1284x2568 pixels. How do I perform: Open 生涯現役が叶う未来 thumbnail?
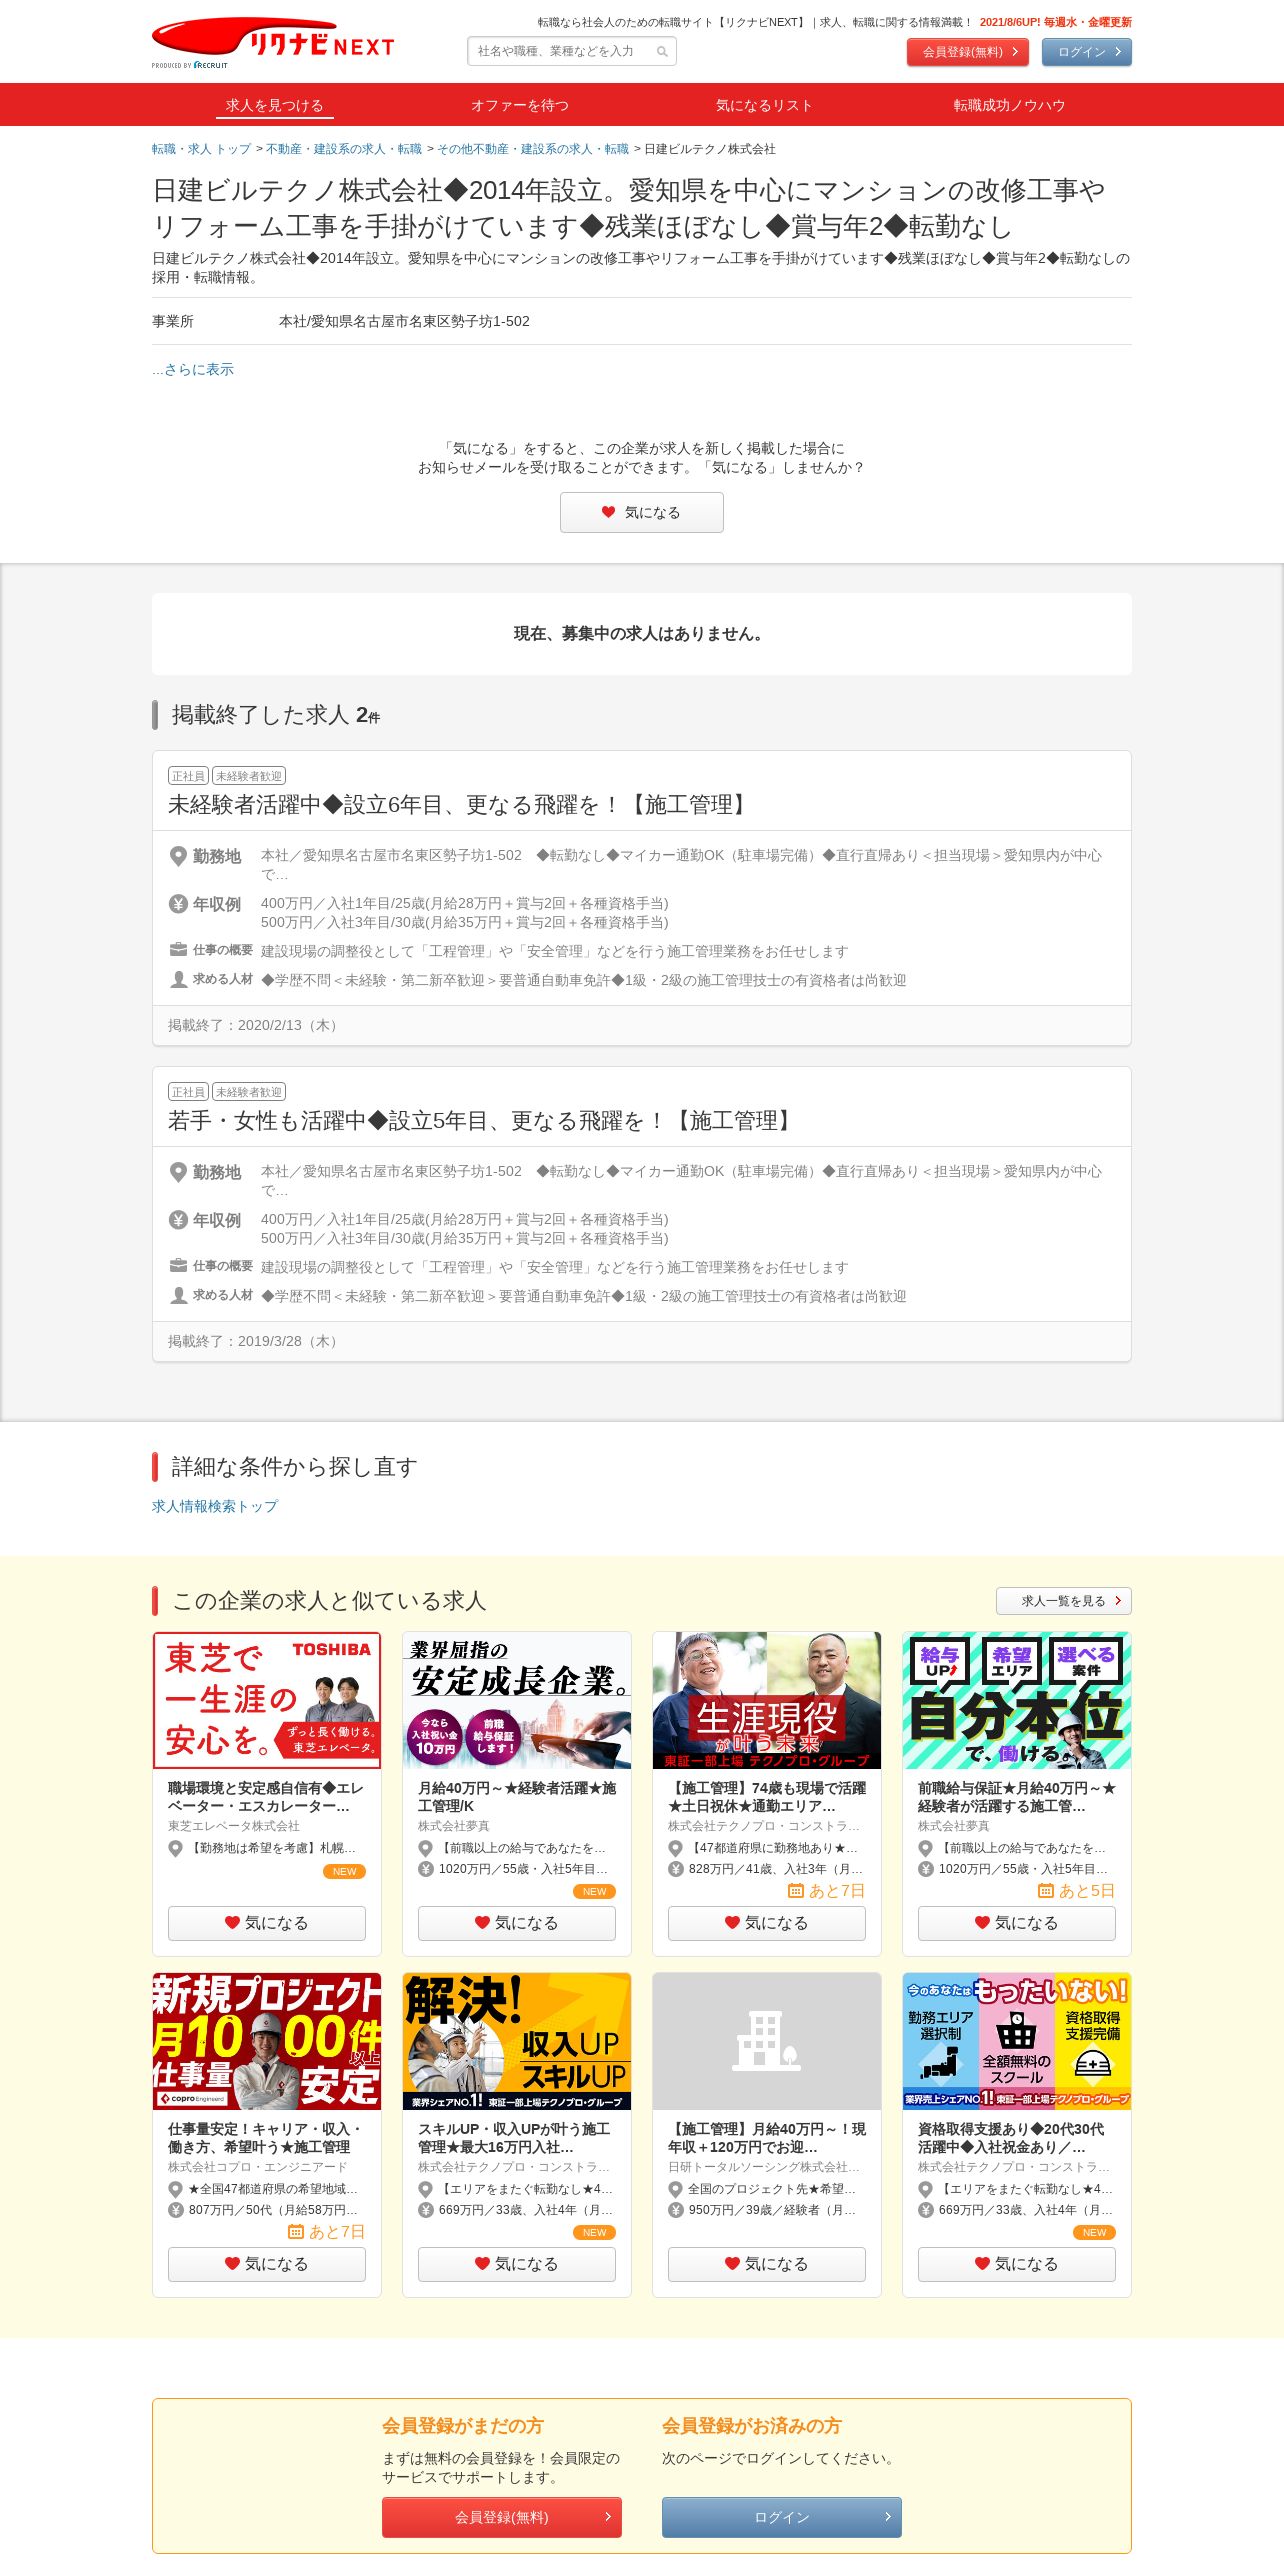click(x=767, y=1701)
